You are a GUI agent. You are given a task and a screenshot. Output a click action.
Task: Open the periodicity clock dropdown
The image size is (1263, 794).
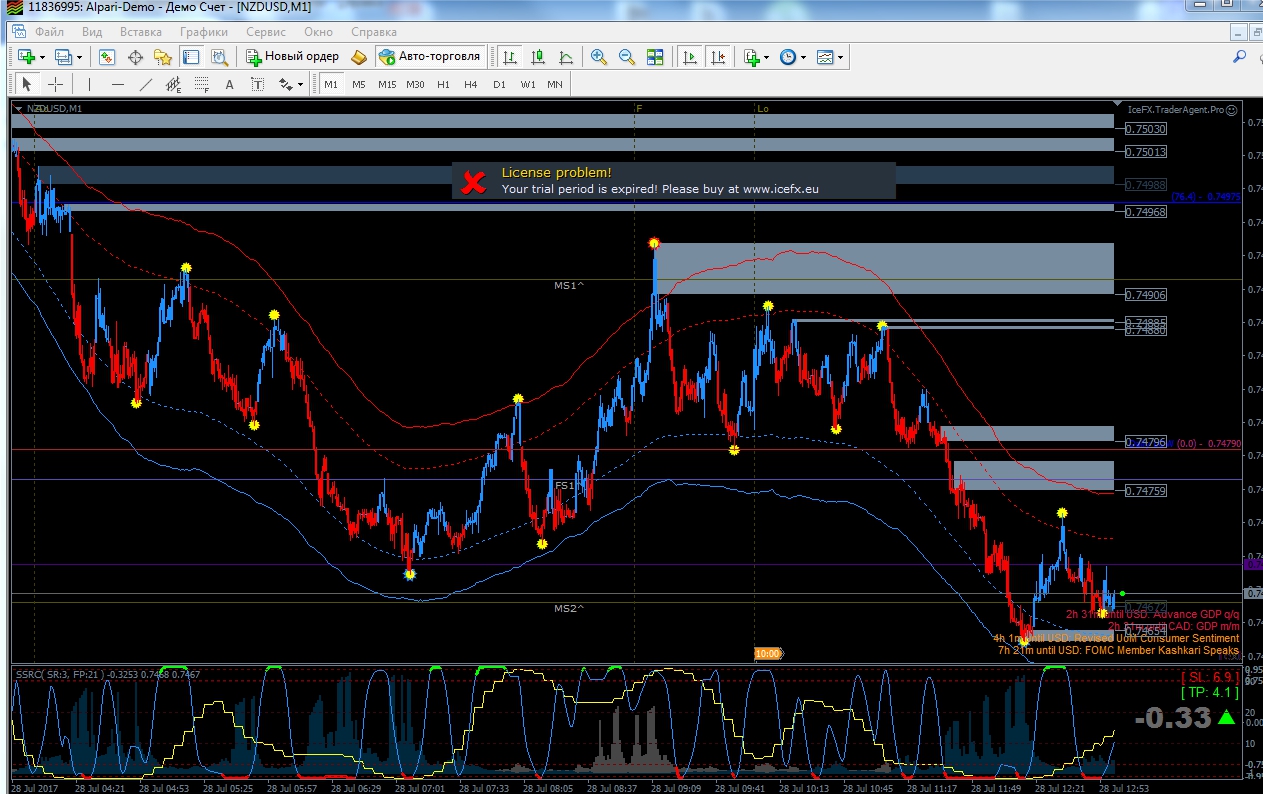pyautogui.click(x=793, y=57)
